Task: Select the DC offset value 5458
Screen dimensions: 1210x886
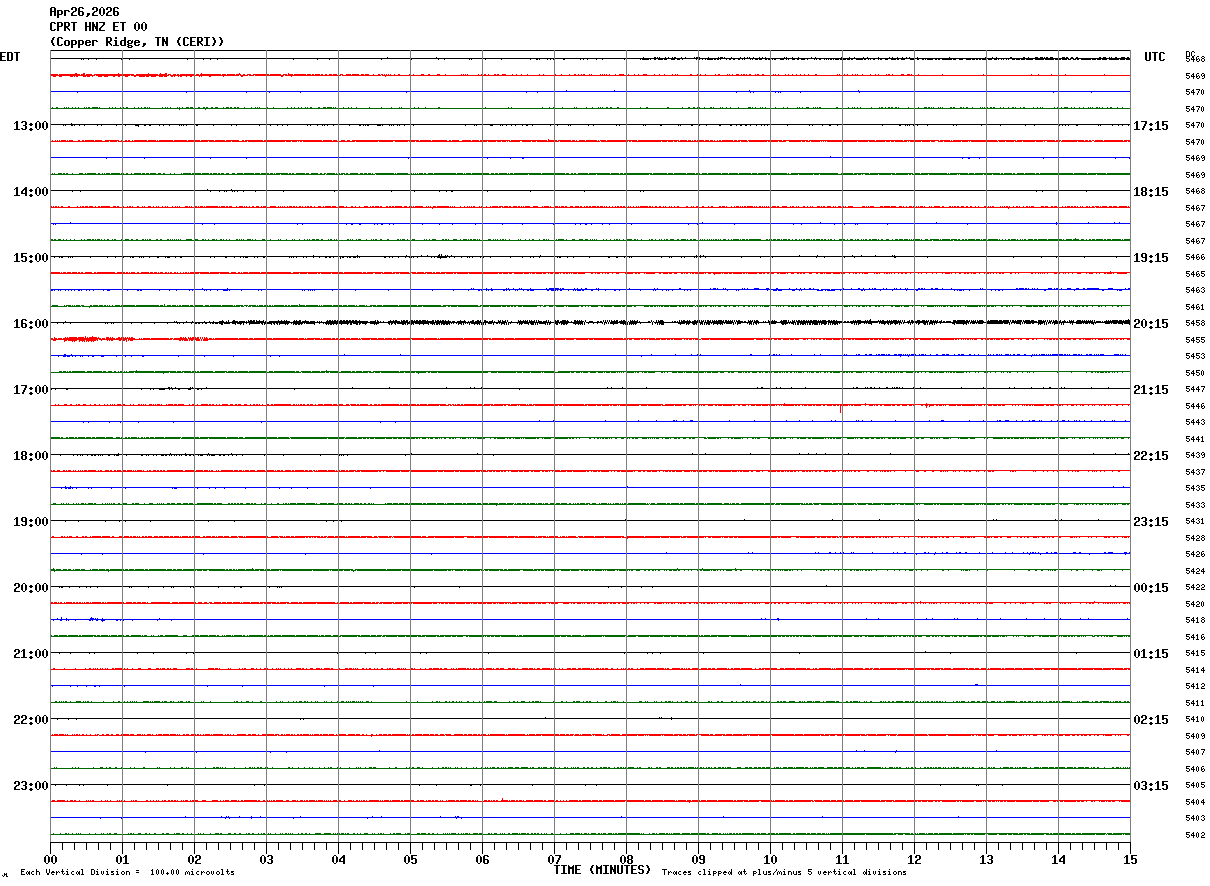Action: click(x=1195, y=323)
